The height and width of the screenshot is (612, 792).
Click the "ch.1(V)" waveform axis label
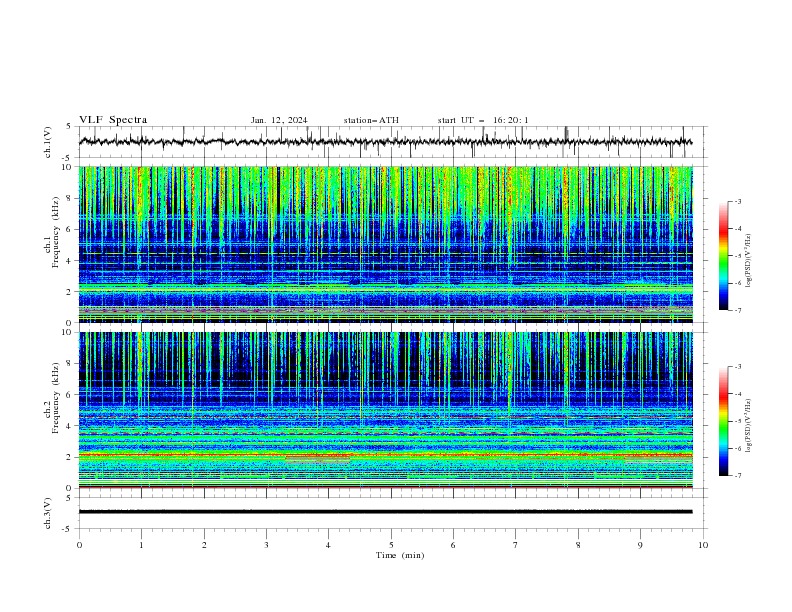click(48, 142)
